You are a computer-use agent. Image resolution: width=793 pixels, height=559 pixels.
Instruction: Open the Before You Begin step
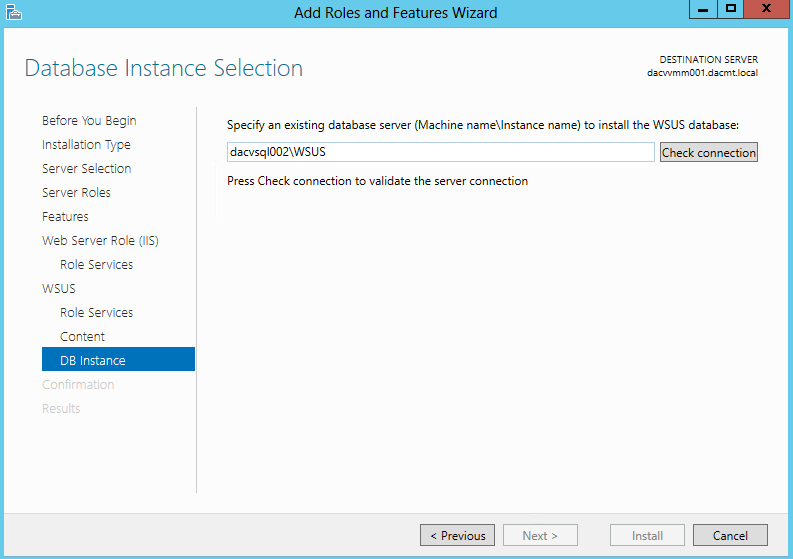[89, 120]
